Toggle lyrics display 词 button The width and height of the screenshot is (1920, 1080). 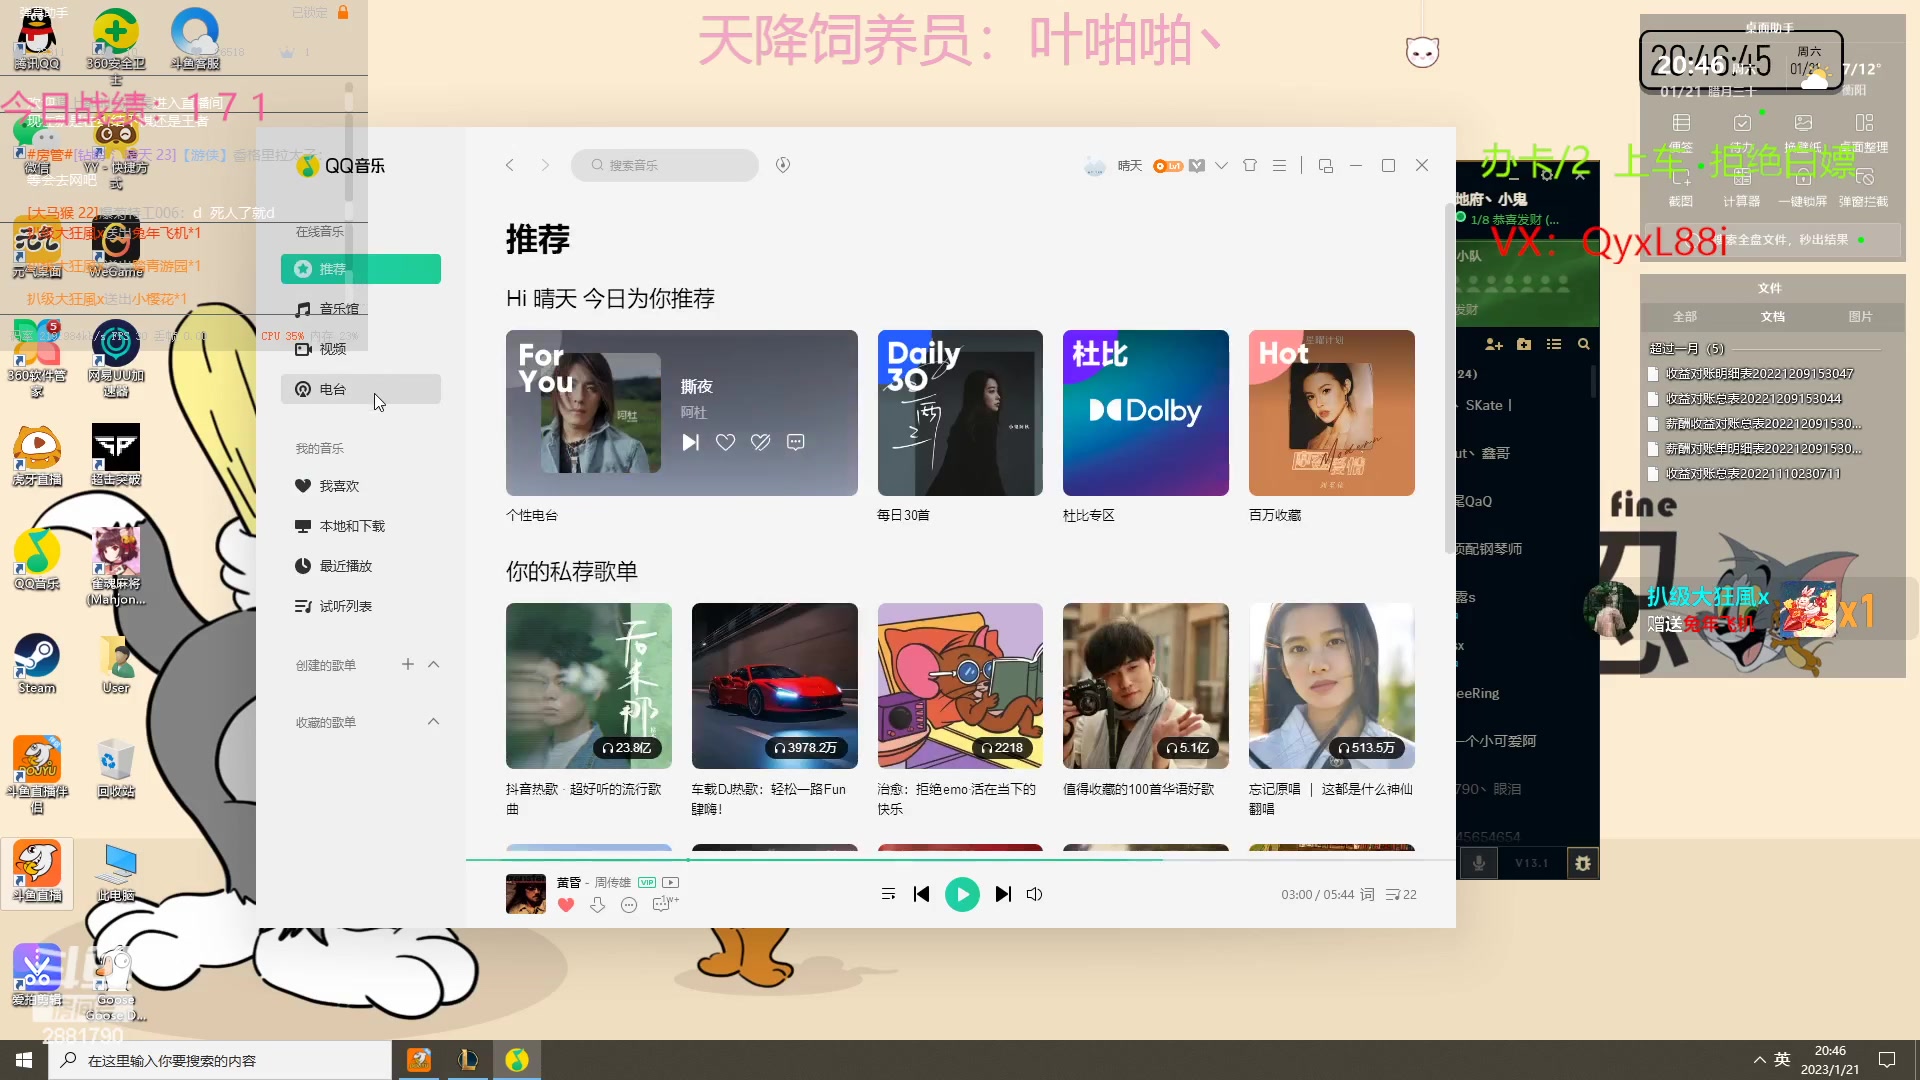pyautogui.click(x=1367, y=894)
